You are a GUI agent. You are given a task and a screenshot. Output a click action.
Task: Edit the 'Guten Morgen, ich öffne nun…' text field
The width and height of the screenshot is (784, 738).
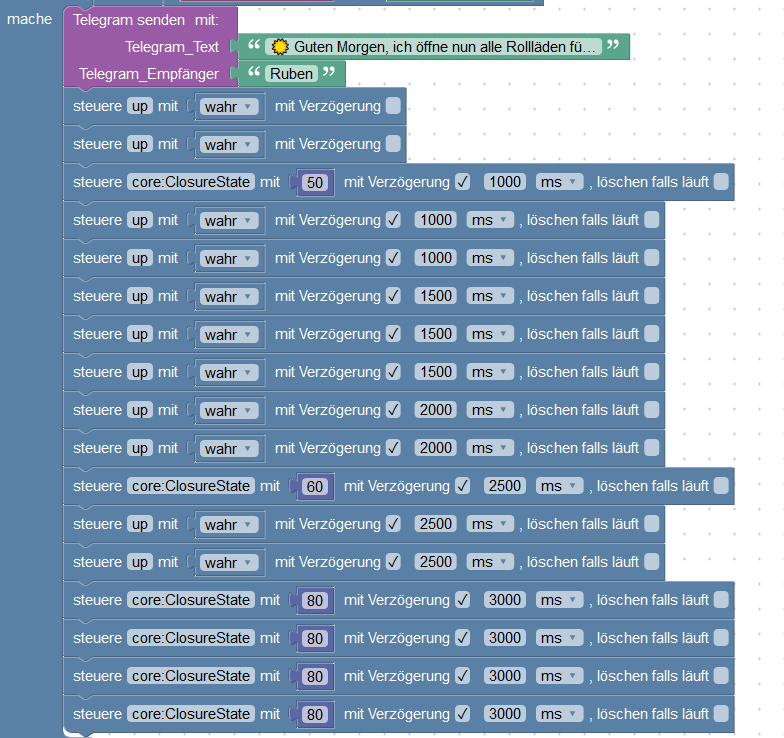433,47
